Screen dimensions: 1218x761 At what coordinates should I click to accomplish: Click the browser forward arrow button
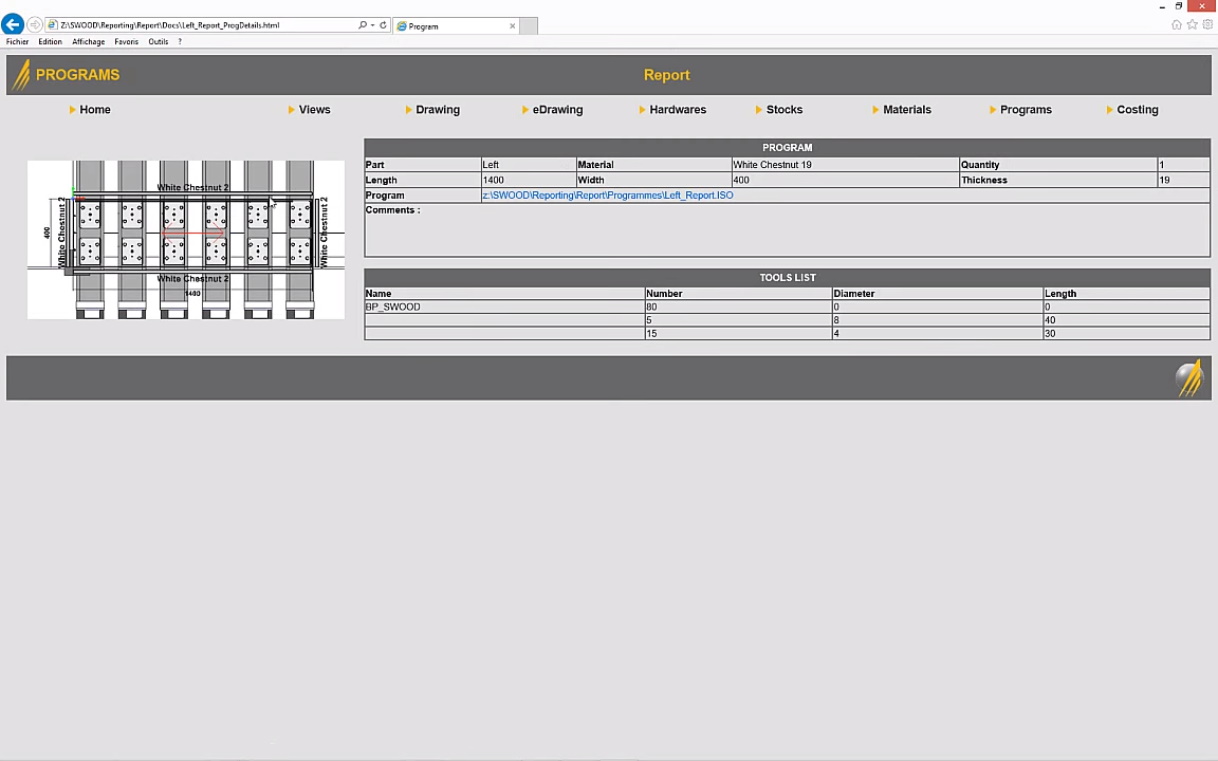click(35, 25)
